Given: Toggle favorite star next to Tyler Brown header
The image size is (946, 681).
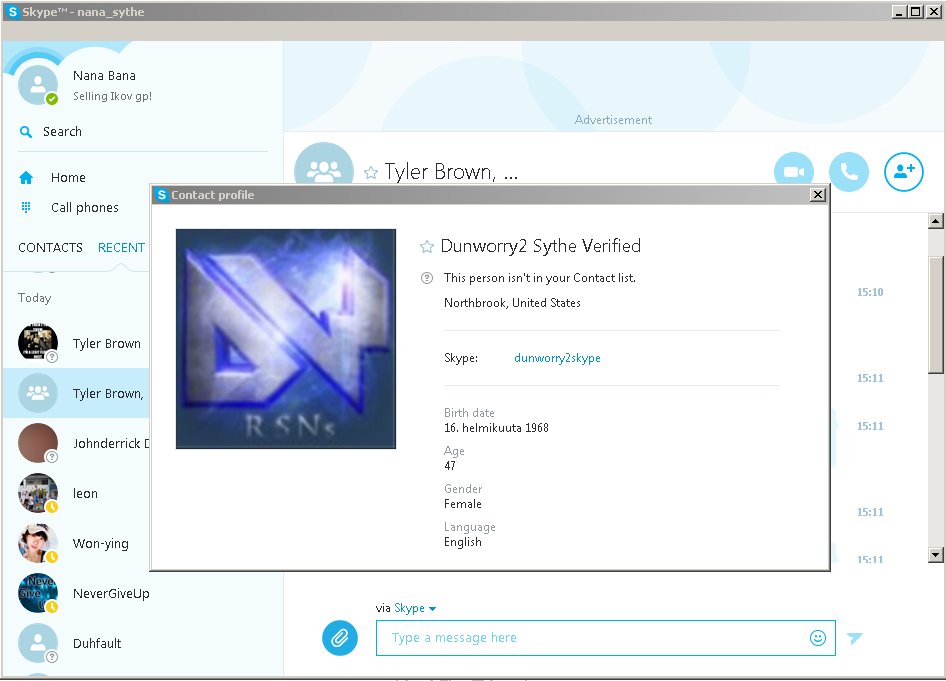Looking at the screenshot, I should (x=371, y=173).
